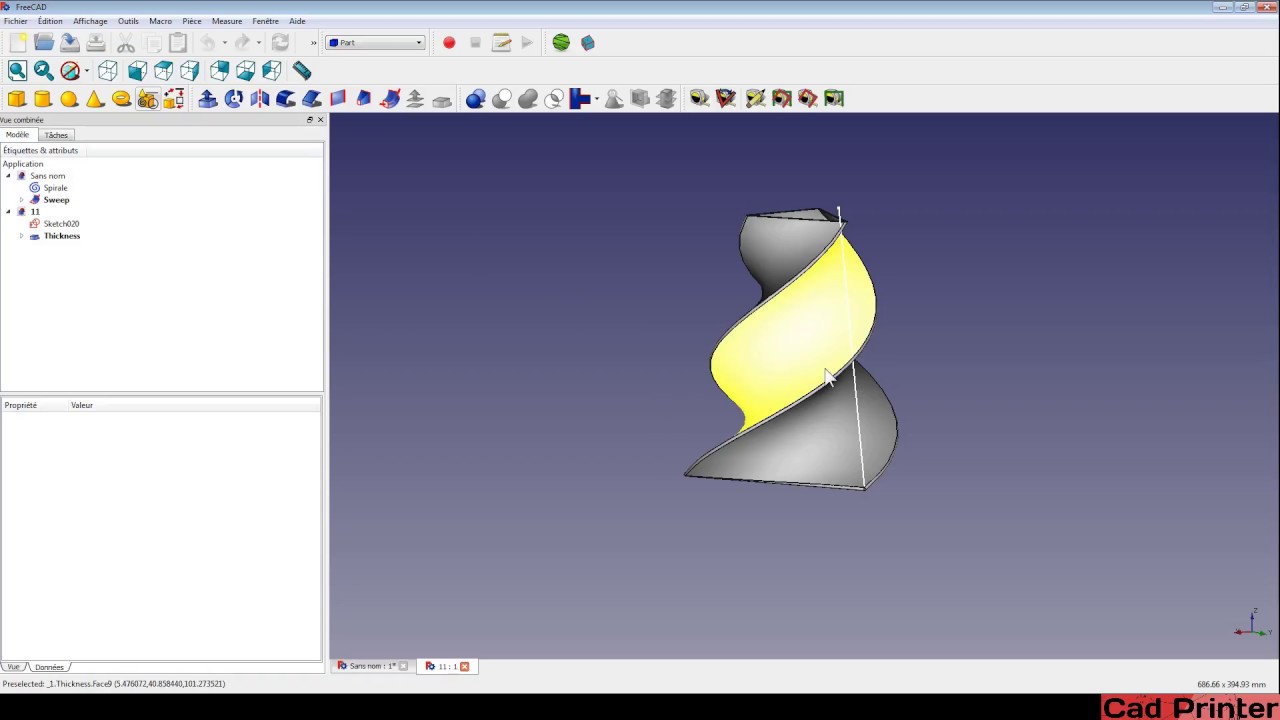This screenshot has height=720, width=1280.
Task: Click the Valeur column header
Action: [82, 405]
